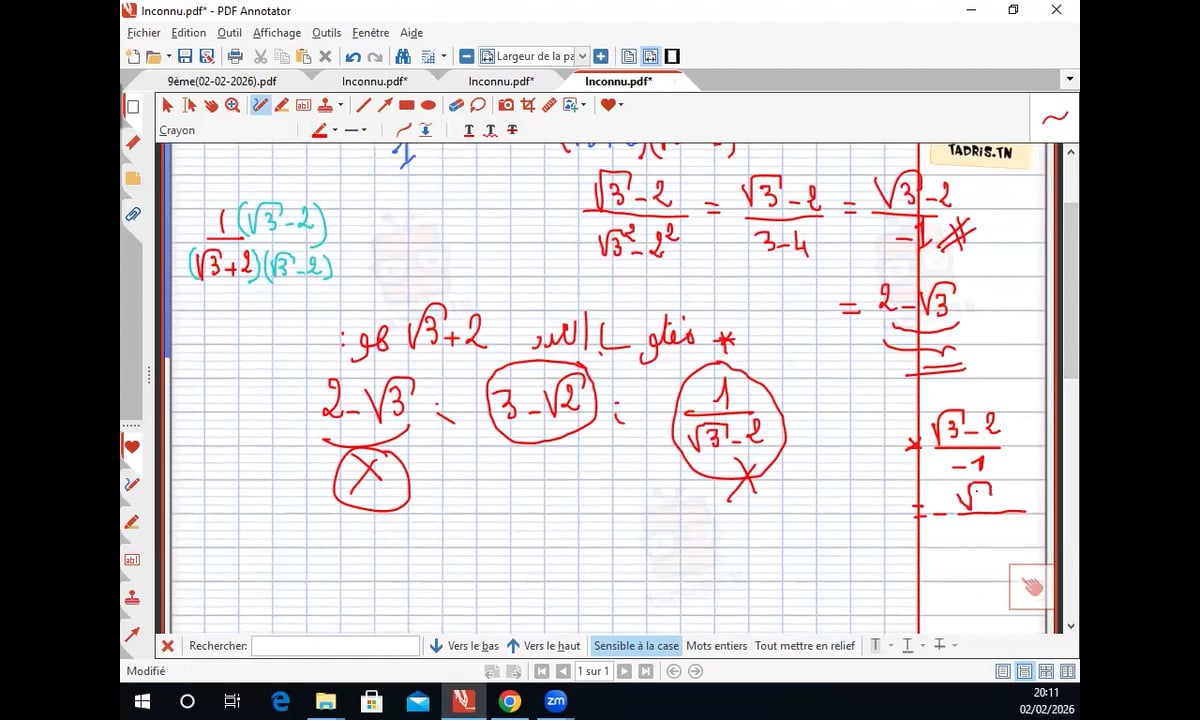Viewport: 1200px width, 720px height.
Task: Open the zoom level 'Largeur de la page' dropdown
Action: (x=583, y=57)
